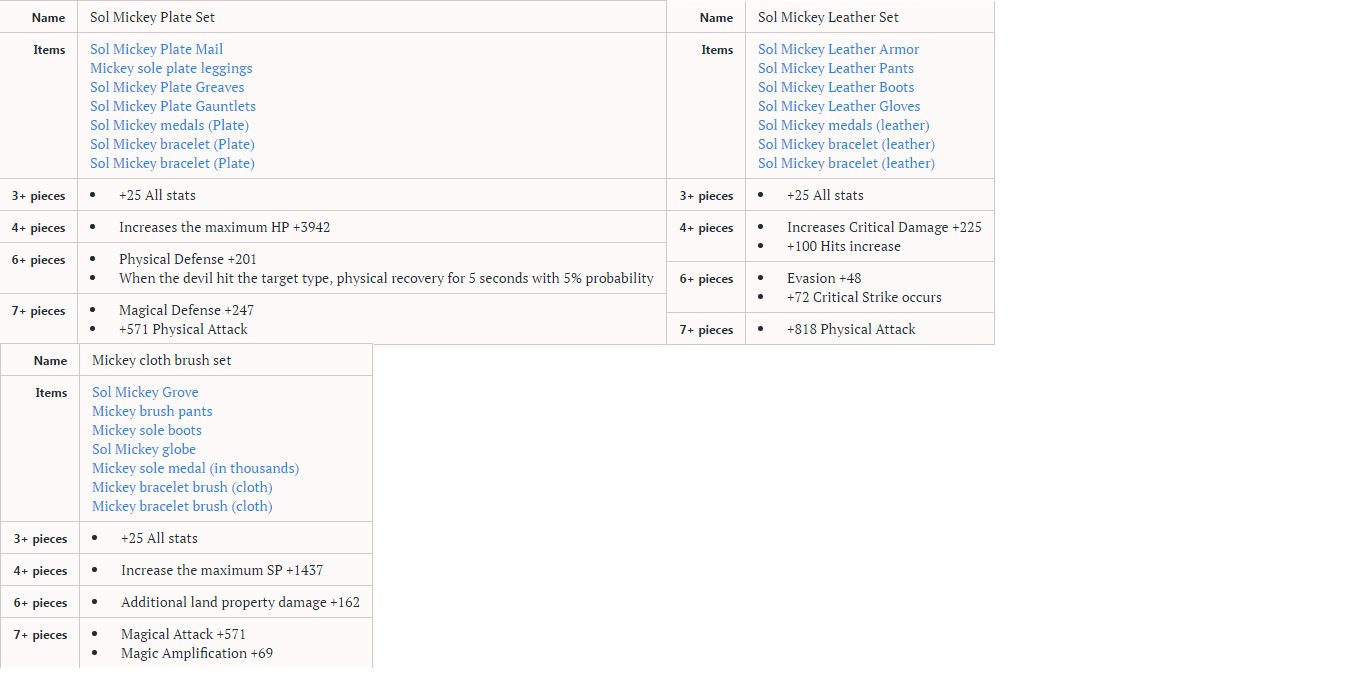Select the Sol Mickey globe link
Viewport: 1360px width, 685px height.
[x=144, y=449]
